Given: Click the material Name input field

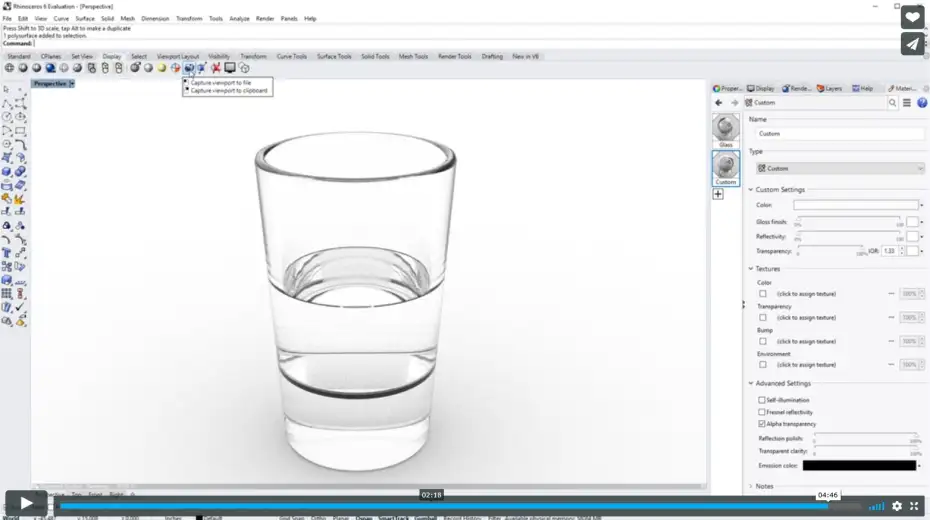Looking at the screenshot, I should 839,134.
